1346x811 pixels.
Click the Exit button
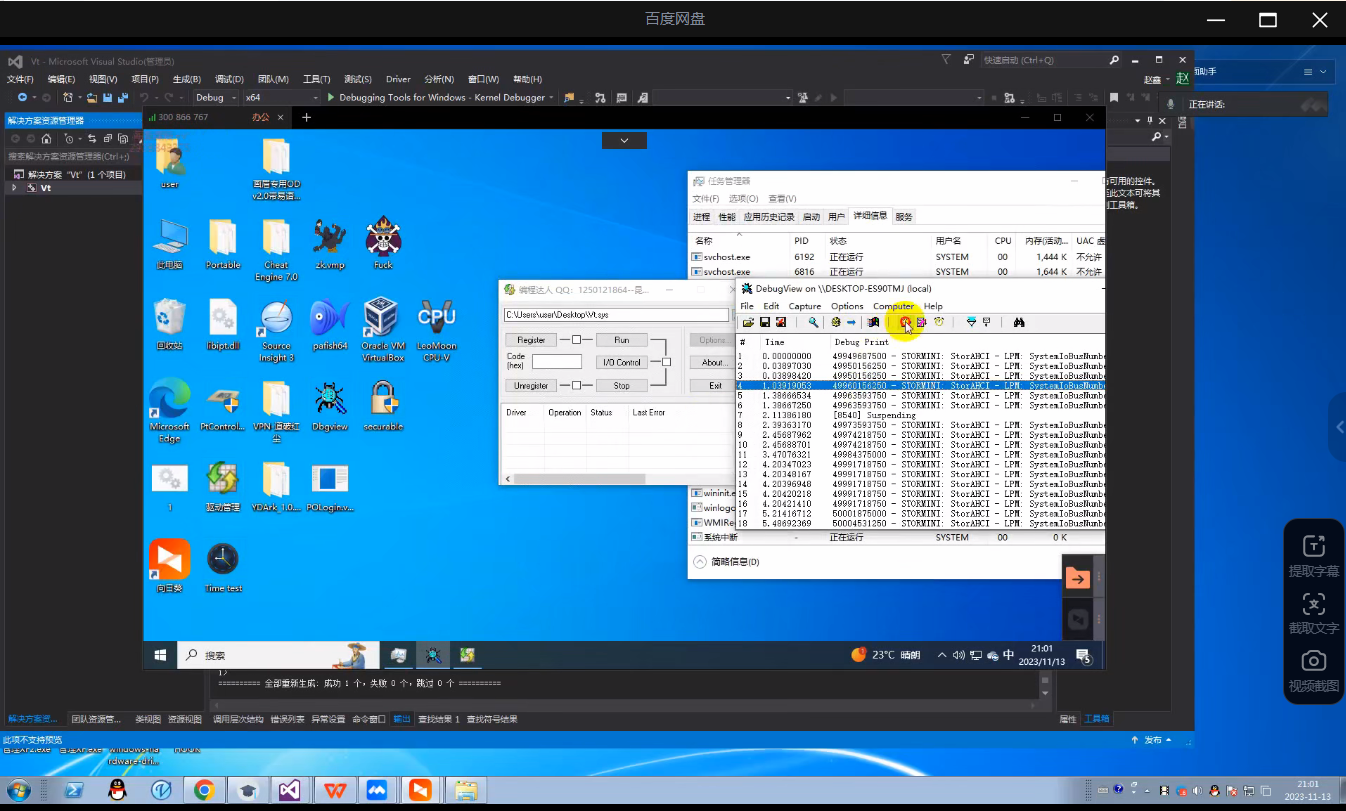pyautogui.click(x=713, y=385)
